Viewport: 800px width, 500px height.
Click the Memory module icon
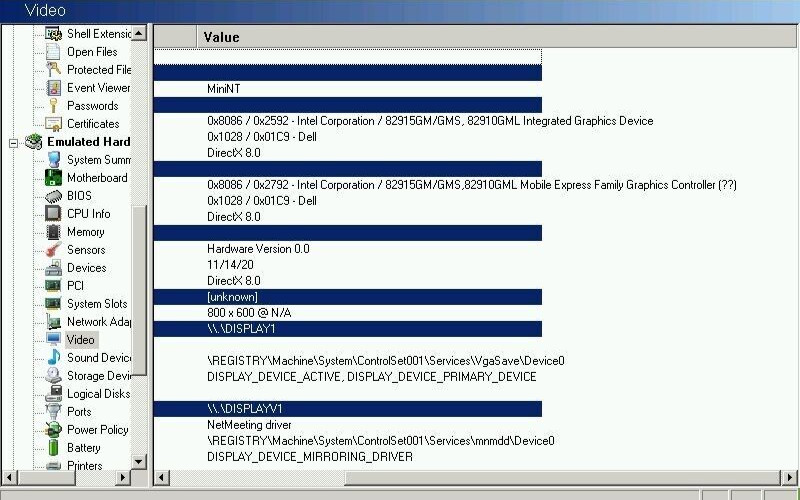(53, 232)
